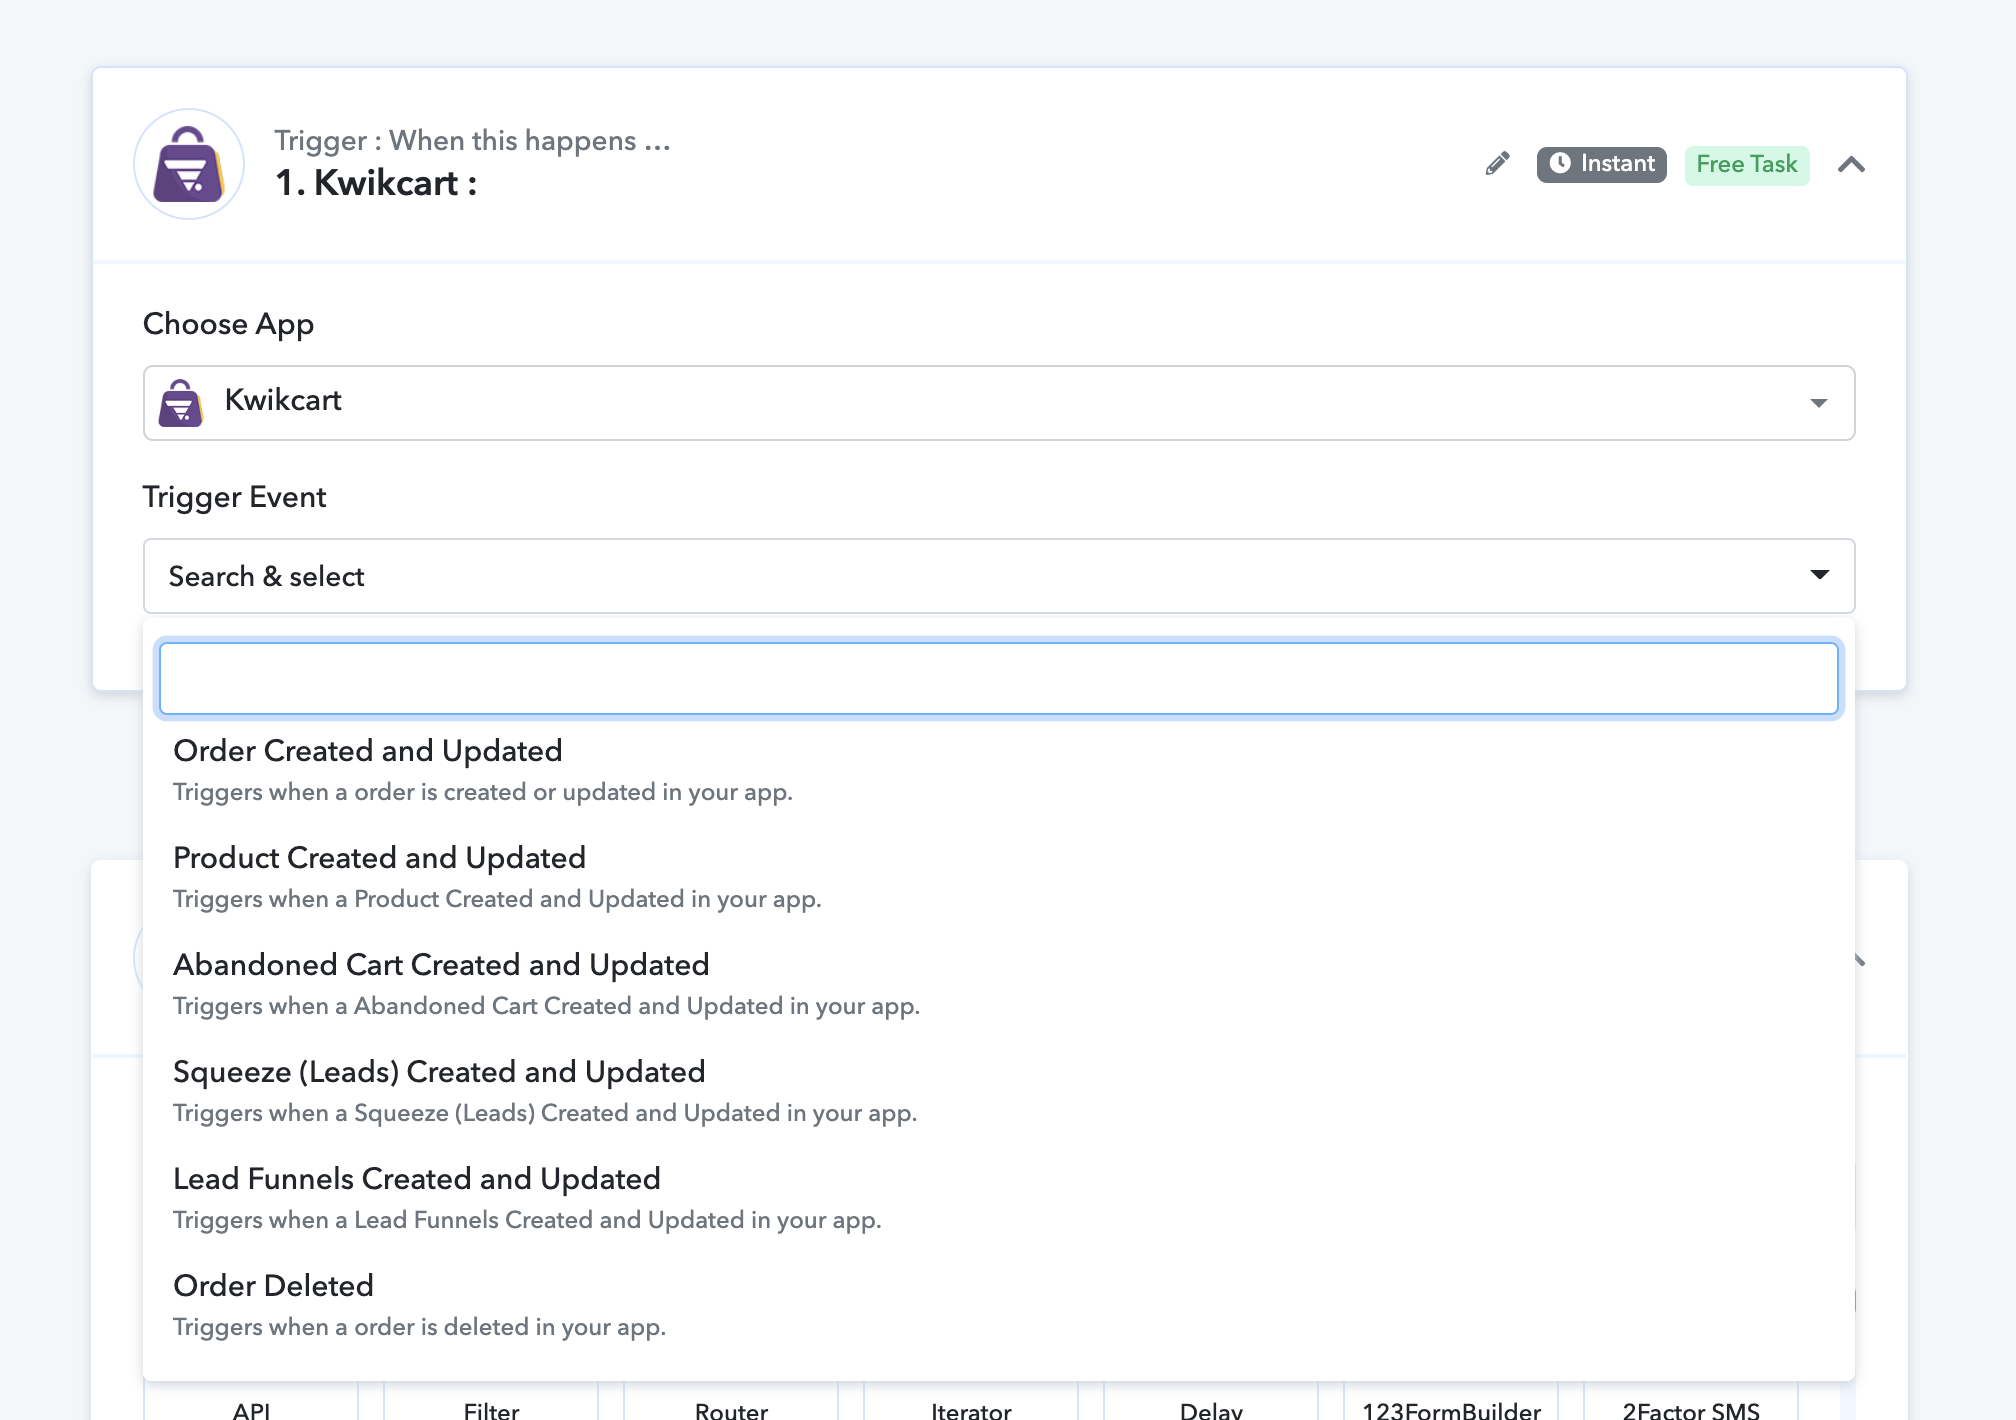
Task: Pick Lead Funnels Created and Updated
Action: 999,1198
